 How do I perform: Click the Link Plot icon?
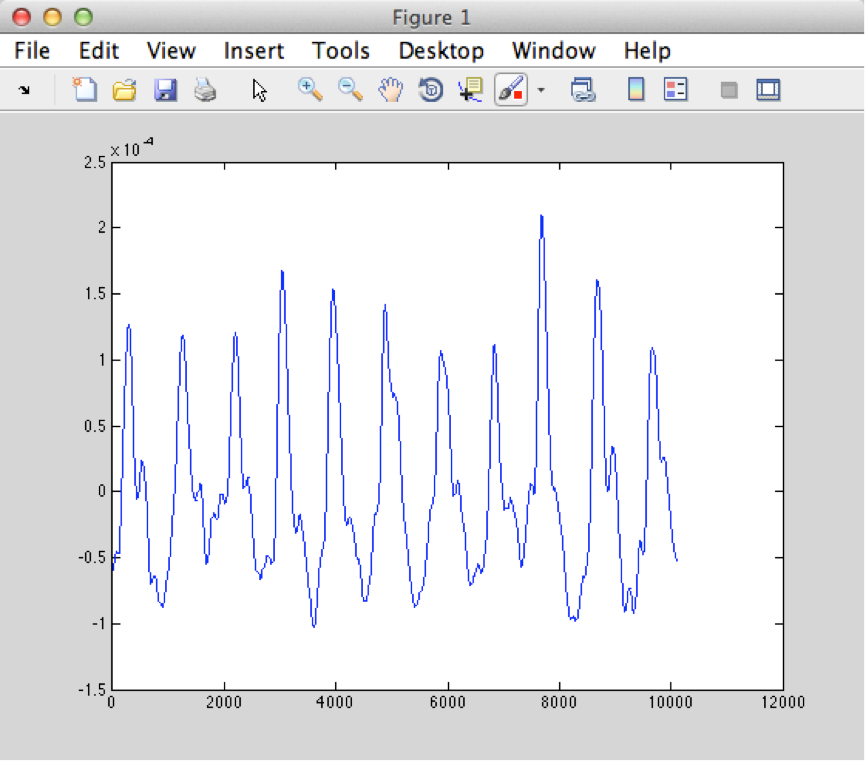tap(583, 90)
